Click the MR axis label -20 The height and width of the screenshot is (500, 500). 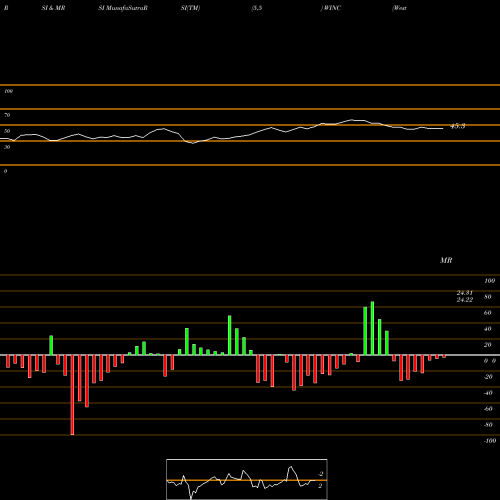pyautogui.click(x=488, y=377)
